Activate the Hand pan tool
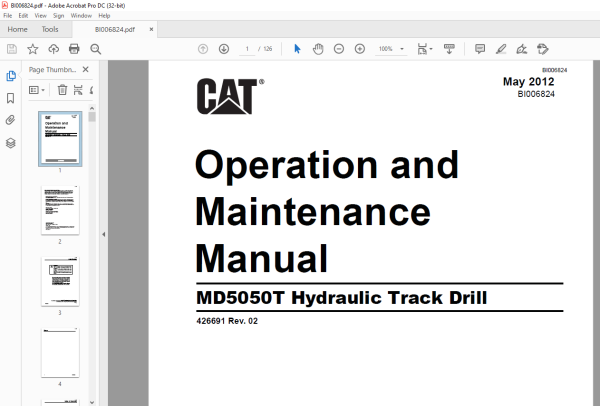This screenshot has width=600, height=406. tap(318, 49)
